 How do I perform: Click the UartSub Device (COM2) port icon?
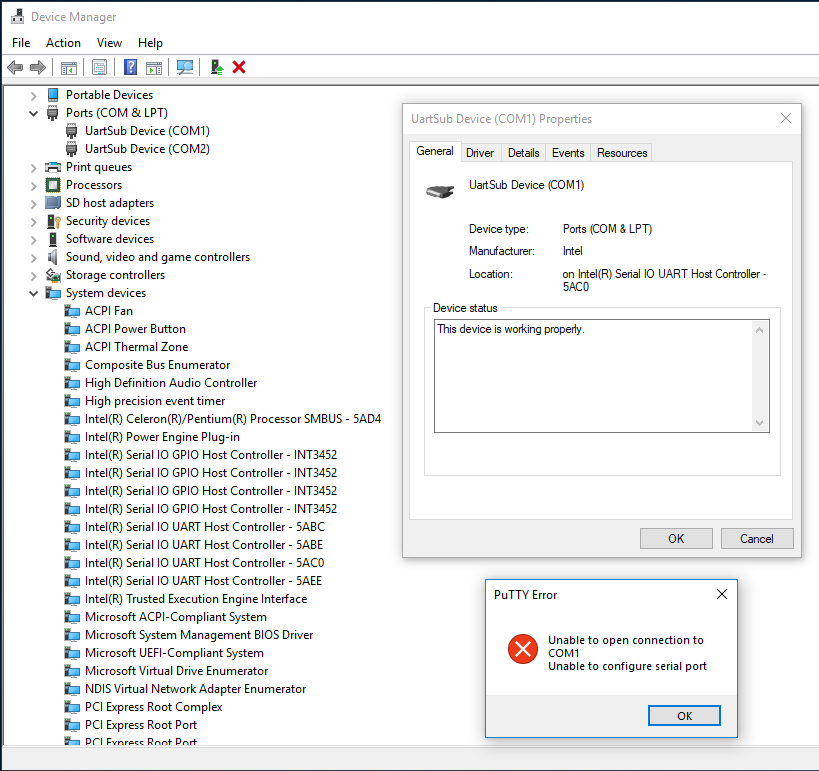72,149
